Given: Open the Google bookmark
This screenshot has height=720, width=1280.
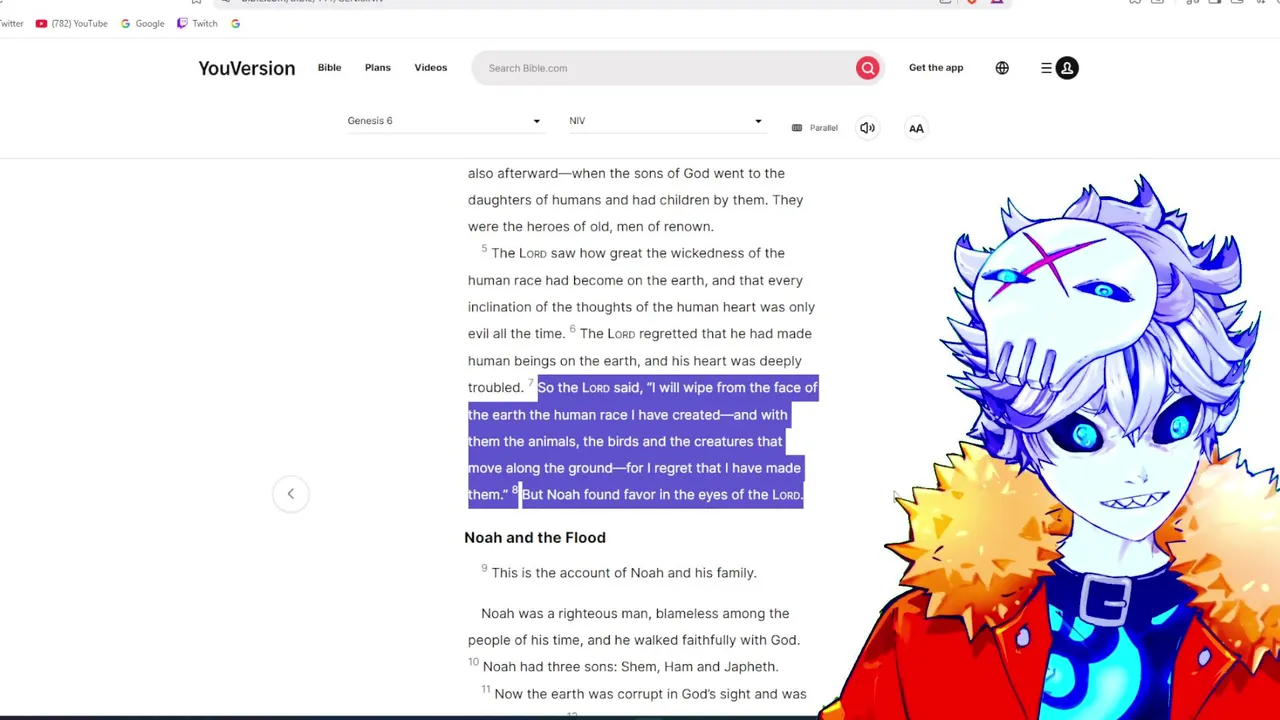Looking at the screenshot, I should 142,23.
